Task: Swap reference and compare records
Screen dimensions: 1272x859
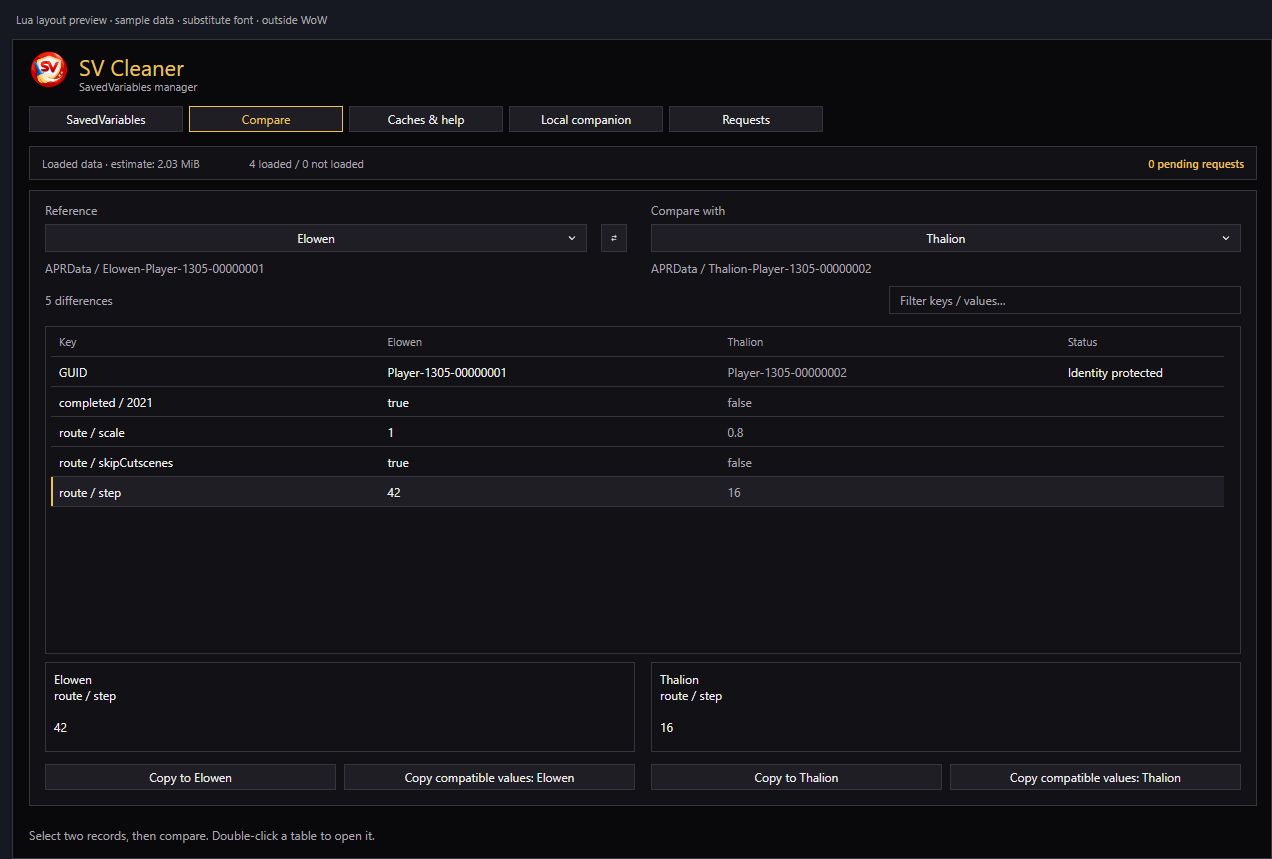Action: 613,238
